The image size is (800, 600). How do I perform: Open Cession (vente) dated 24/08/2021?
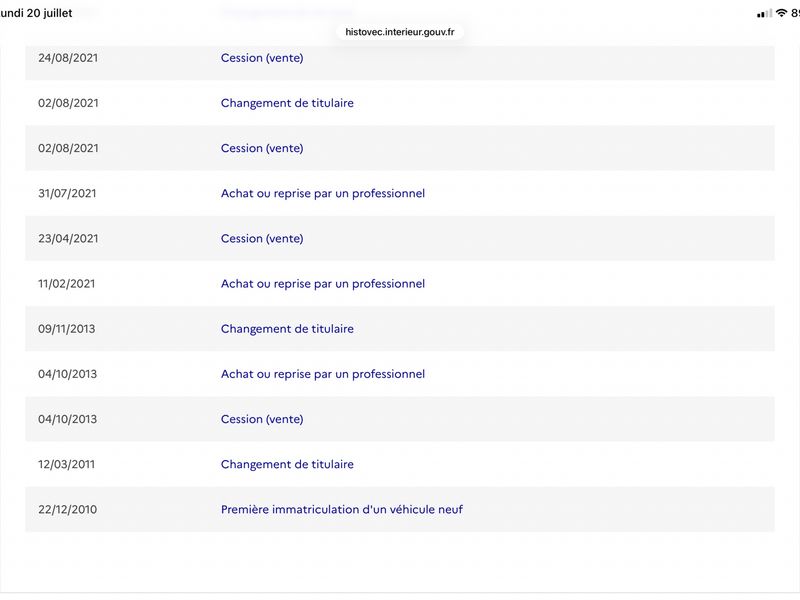pyautogui.click(x=262, y=58)
